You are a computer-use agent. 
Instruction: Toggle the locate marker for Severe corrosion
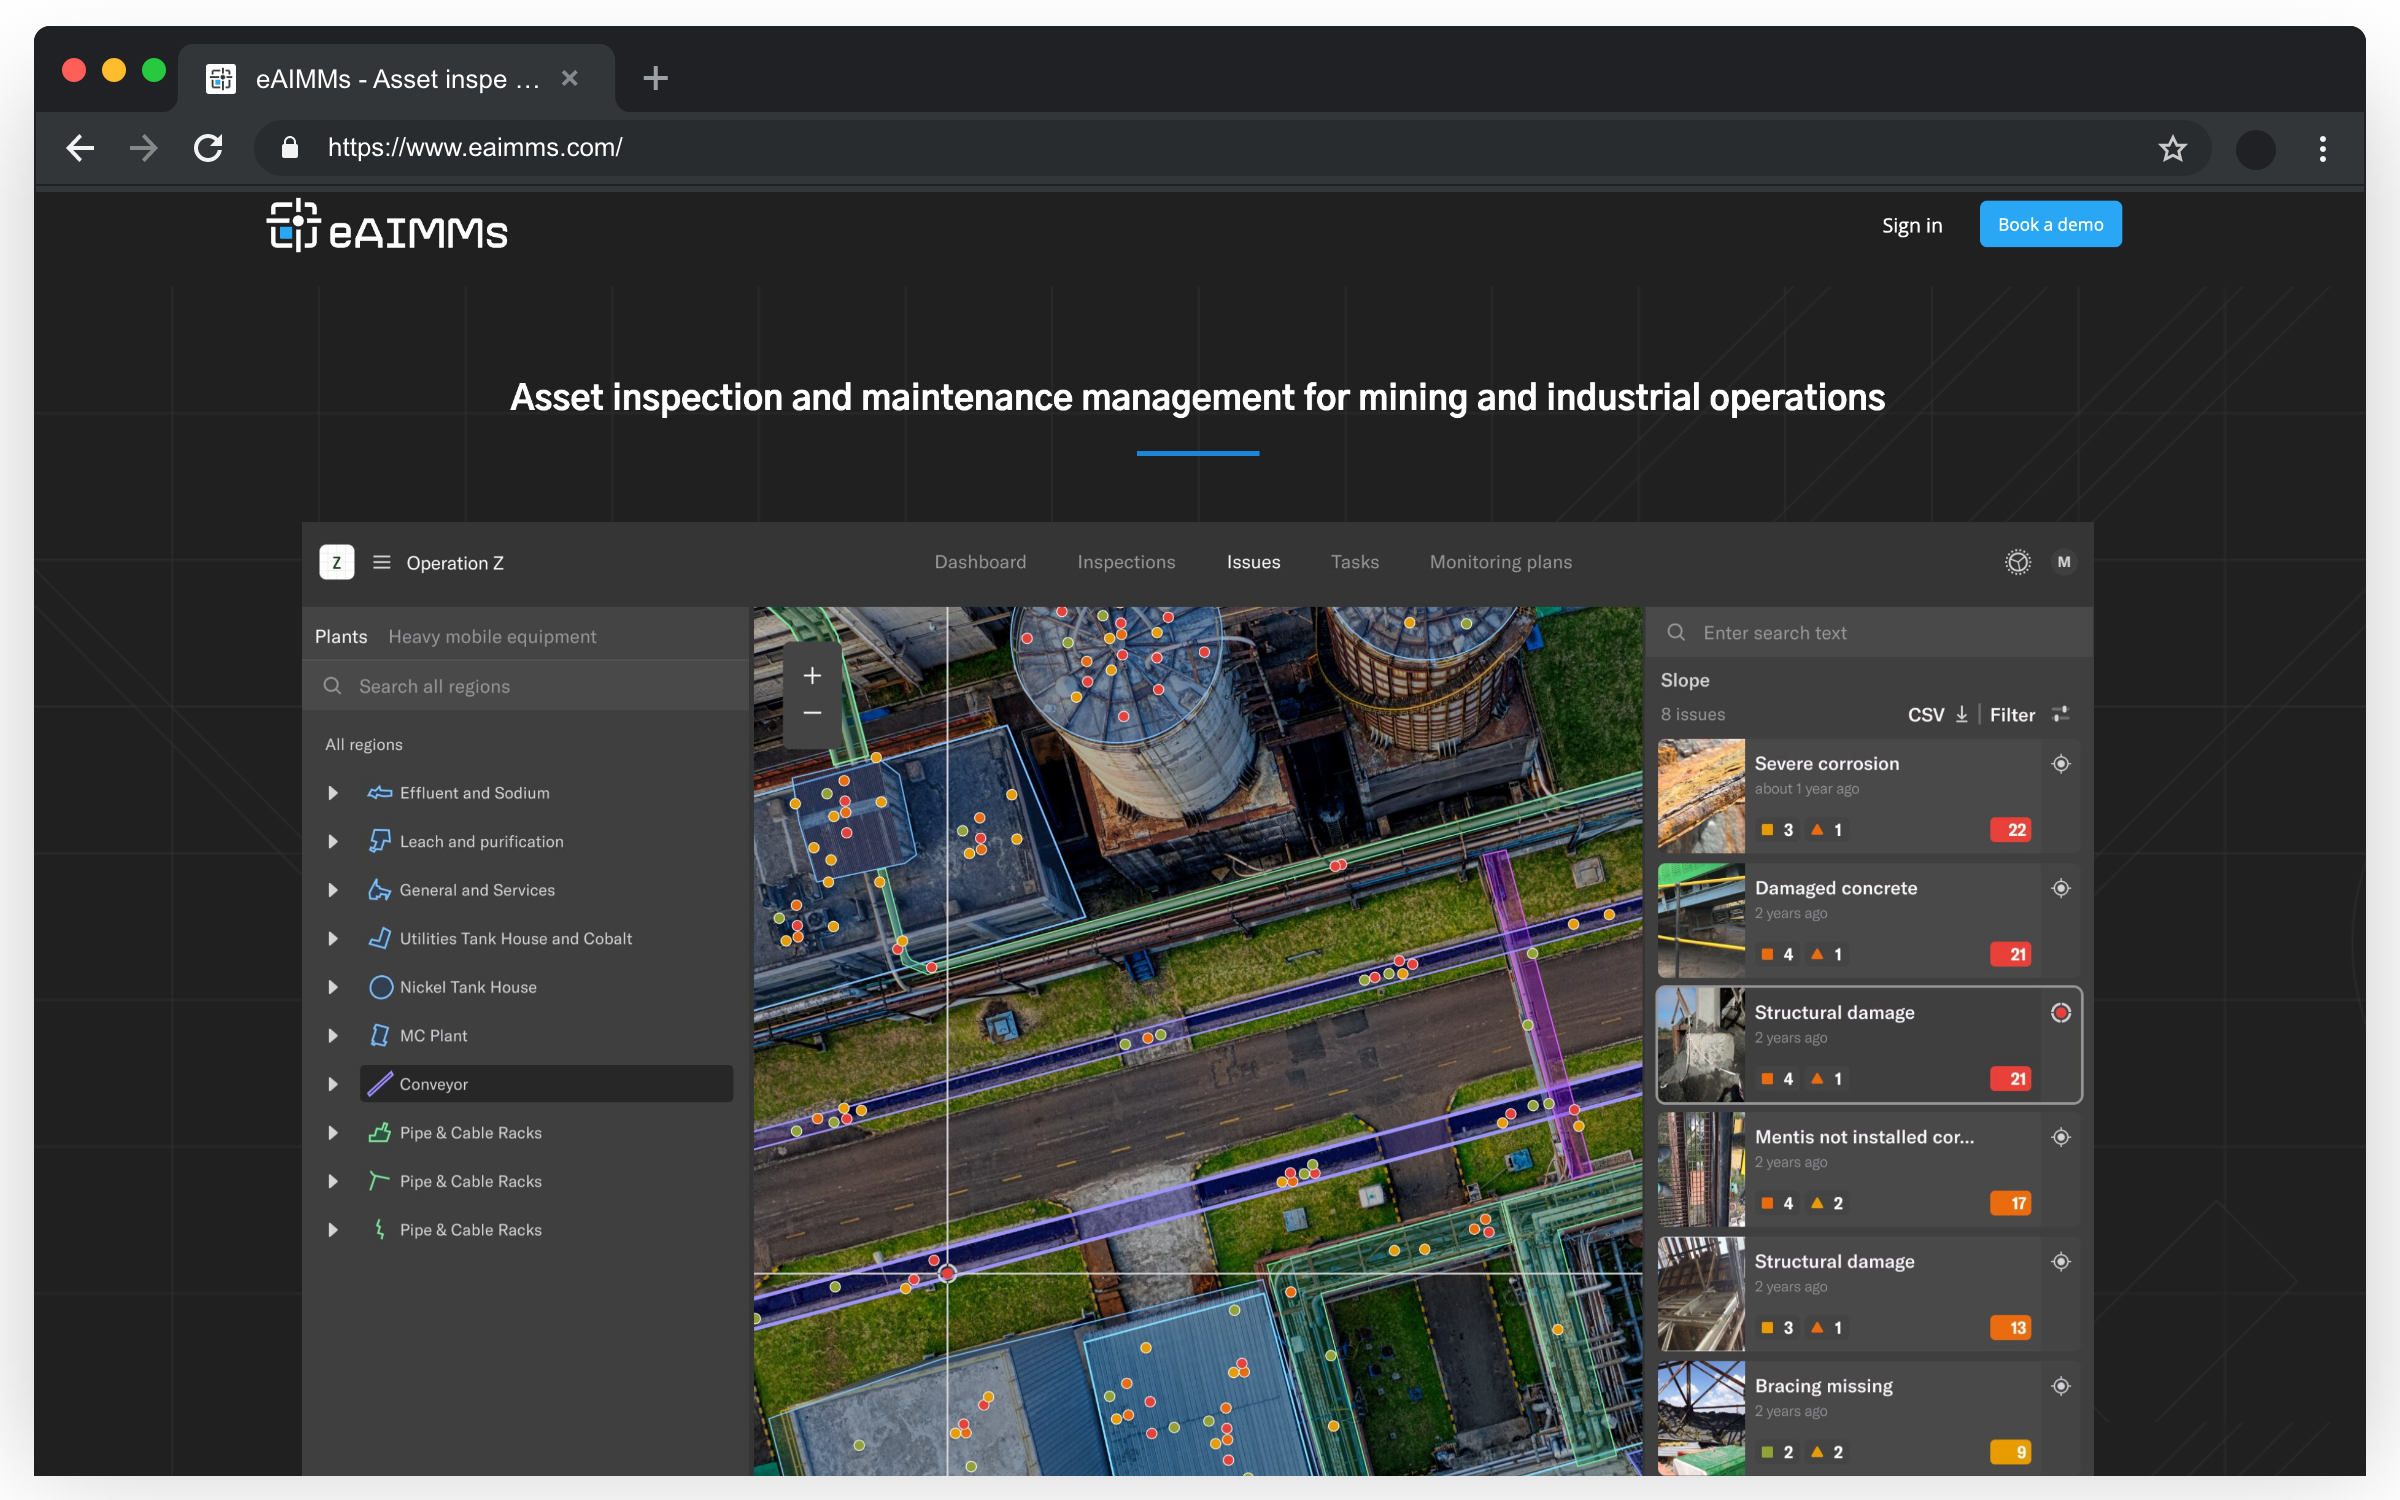(2061, 763)
